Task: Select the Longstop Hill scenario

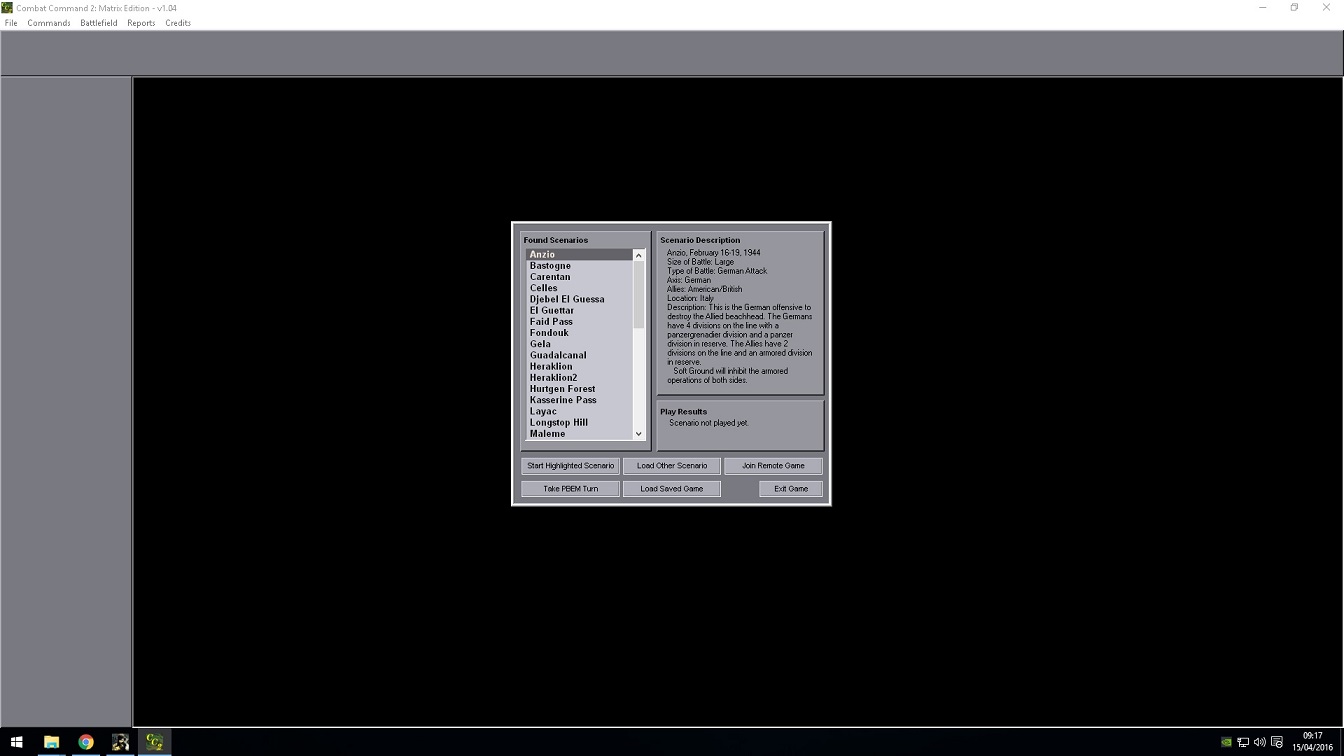Action: (x=579, y=423)
